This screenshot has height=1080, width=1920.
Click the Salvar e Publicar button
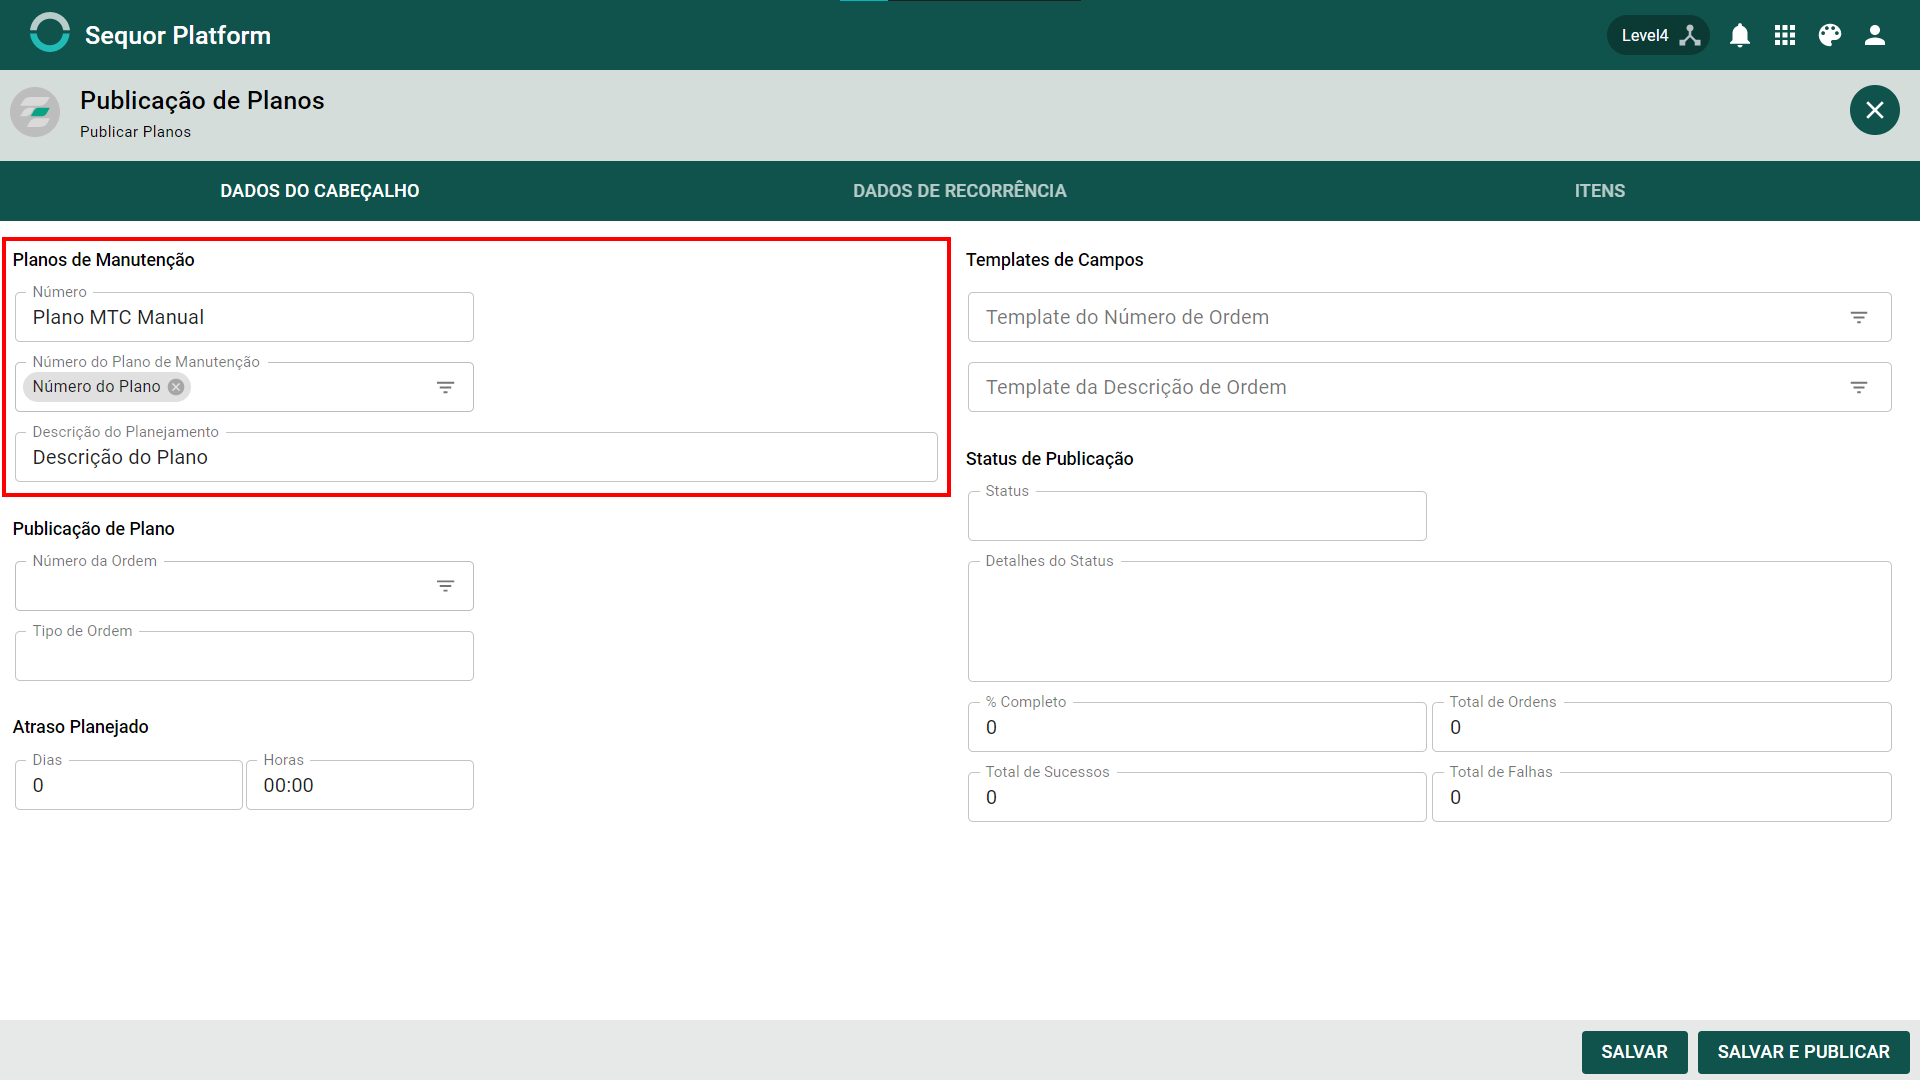pos(1803,1052)
